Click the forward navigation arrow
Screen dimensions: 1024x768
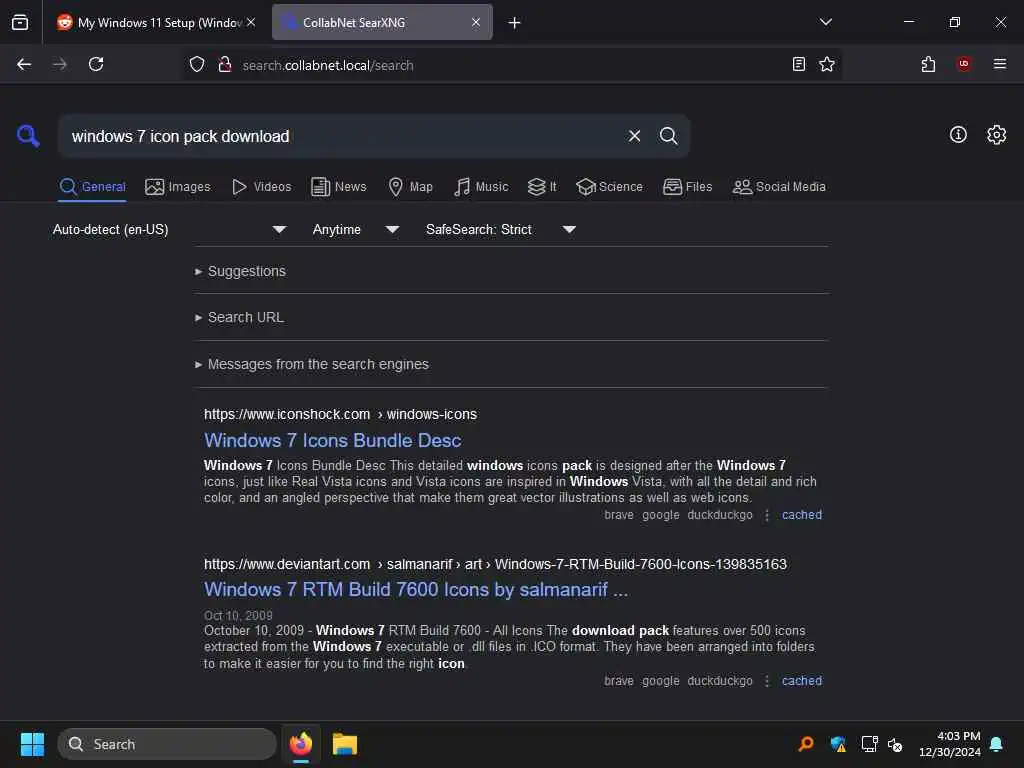60,64
